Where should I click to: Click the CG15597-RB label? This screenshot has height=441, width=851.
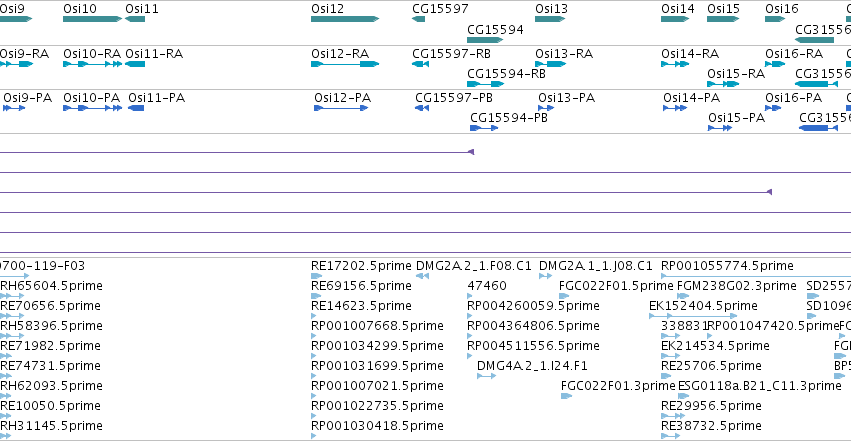[451, 54]
